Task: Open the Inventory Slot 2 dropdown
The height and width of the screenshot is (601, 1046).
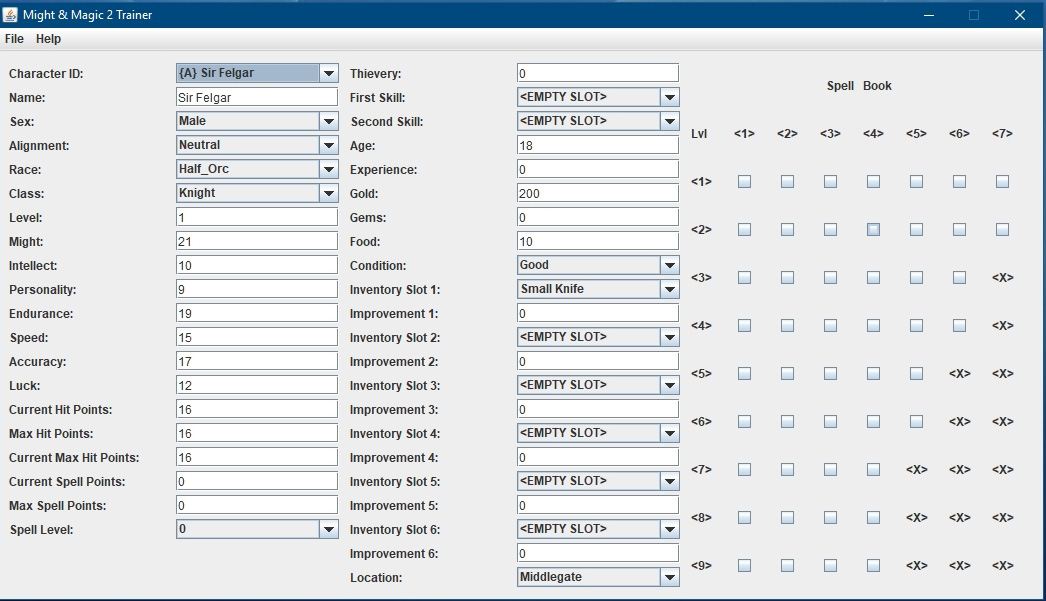Action: coord(598,338)
